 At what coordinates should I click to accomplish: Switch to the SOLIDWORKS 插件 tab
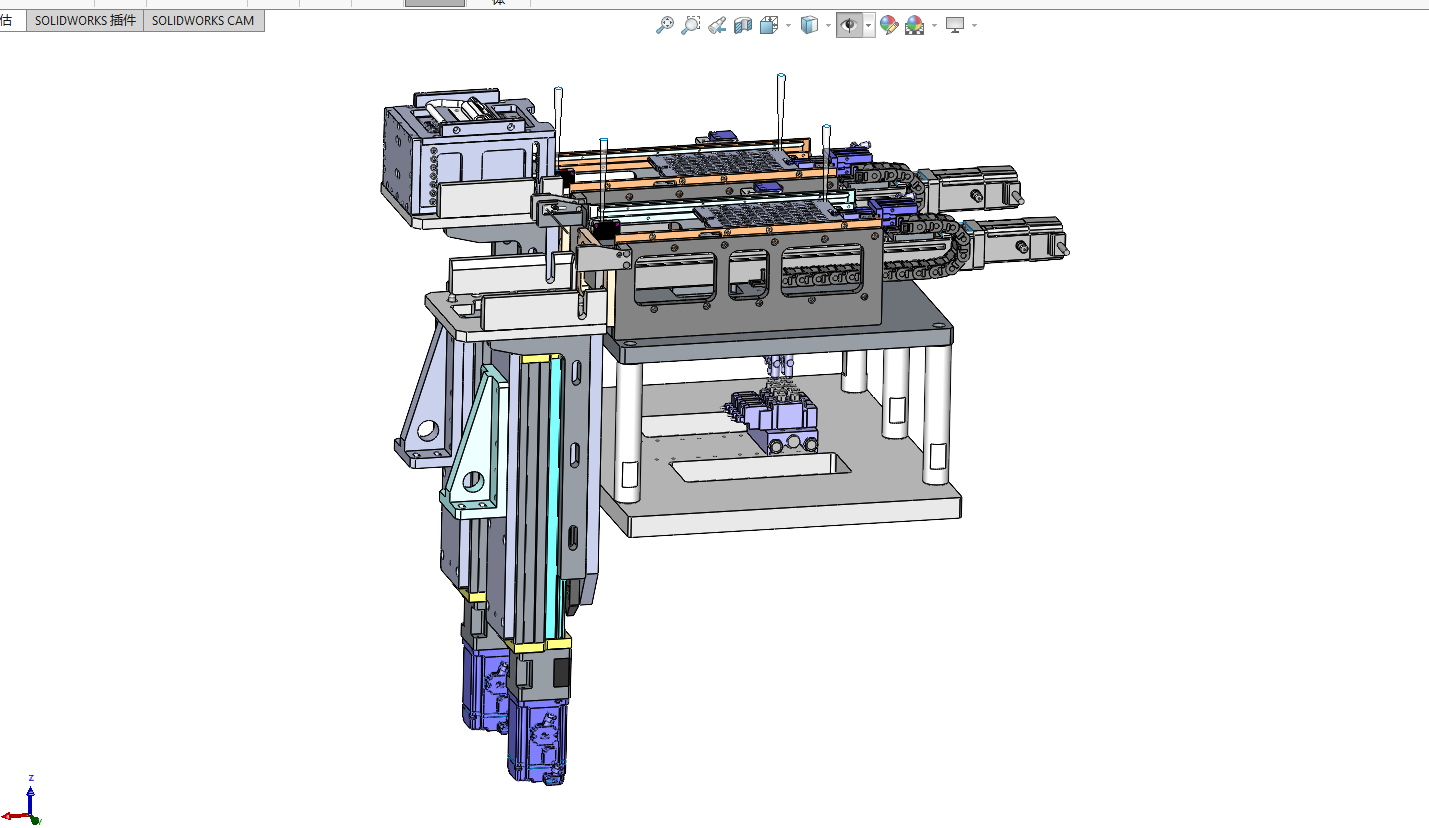[85, 21]
